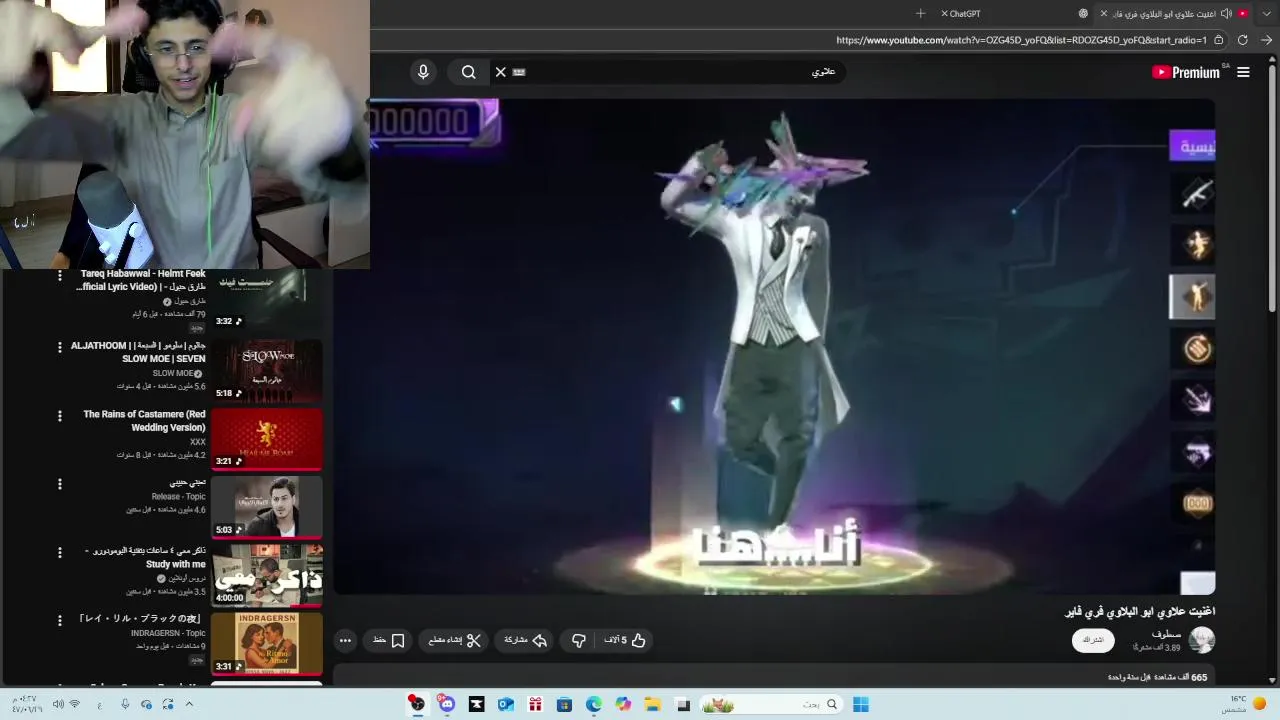Open options for INDRAGERSN - Topic row
Screen dimensions: 1280x720
click(60, 620)
